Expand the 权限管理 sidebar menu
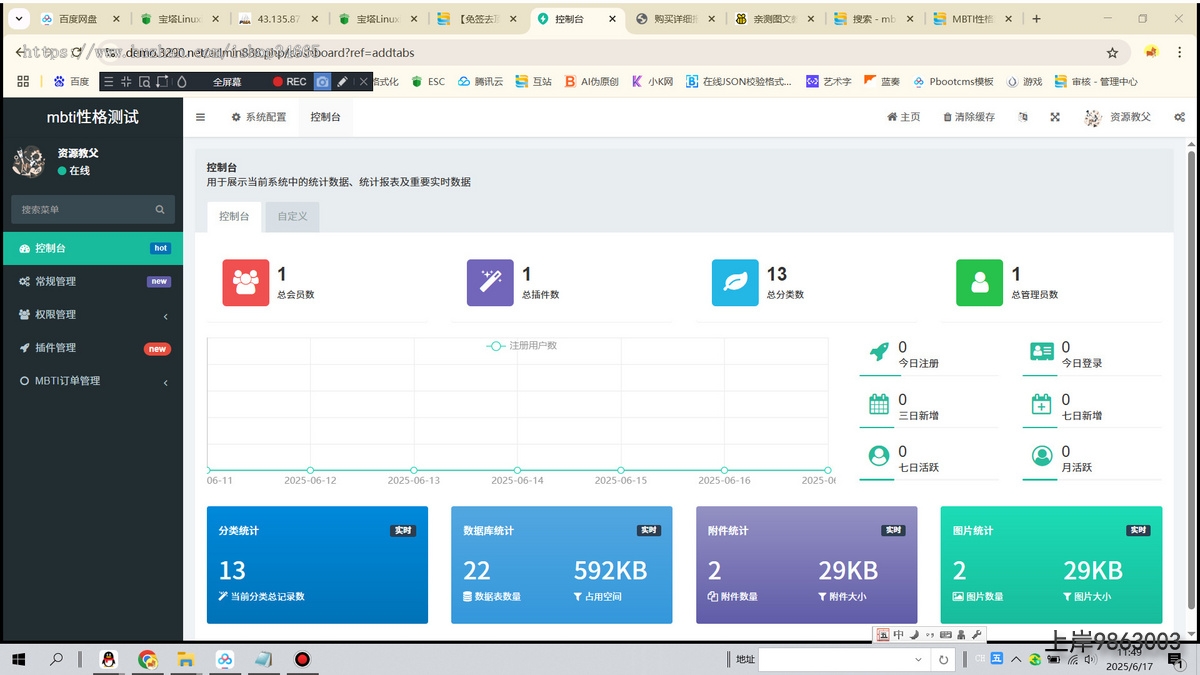Screen dimensions: 1200x675 click(92, 315)
